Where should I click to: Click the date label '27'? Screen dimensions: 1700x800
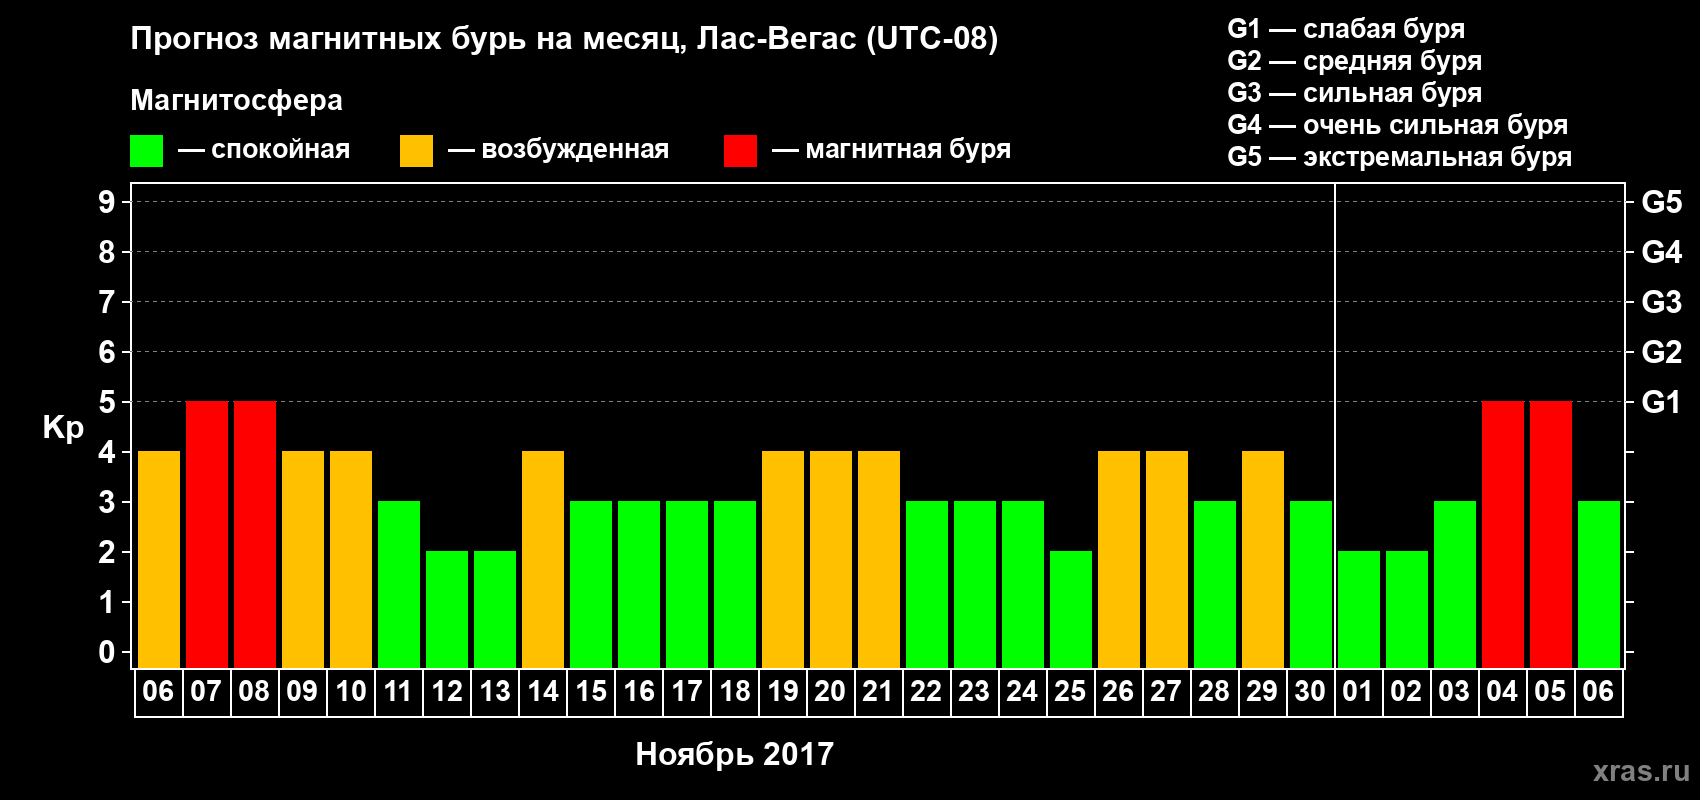[1167, 692]
